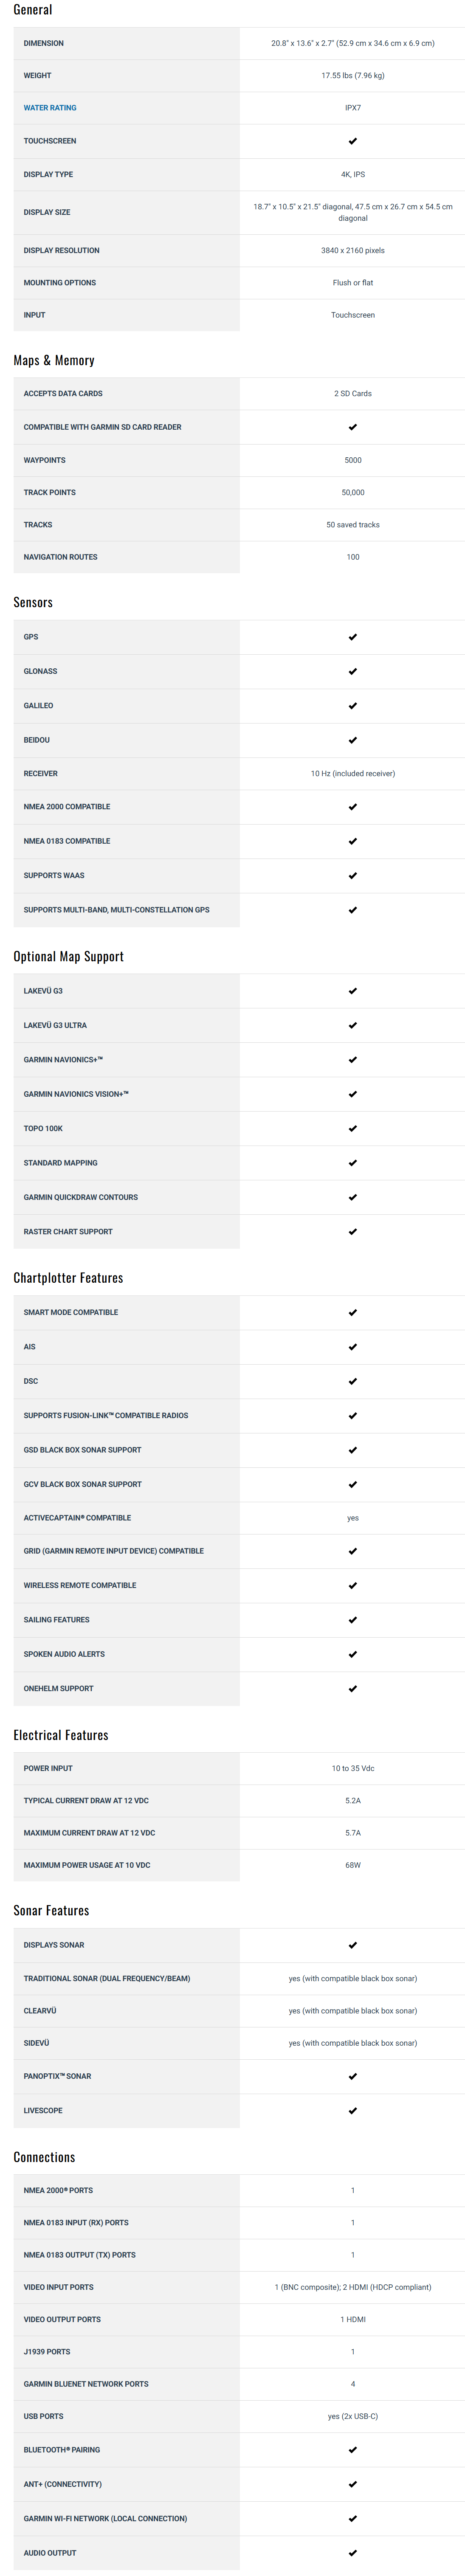Click the Sailing Features checkmark icon

point(353,1619)
